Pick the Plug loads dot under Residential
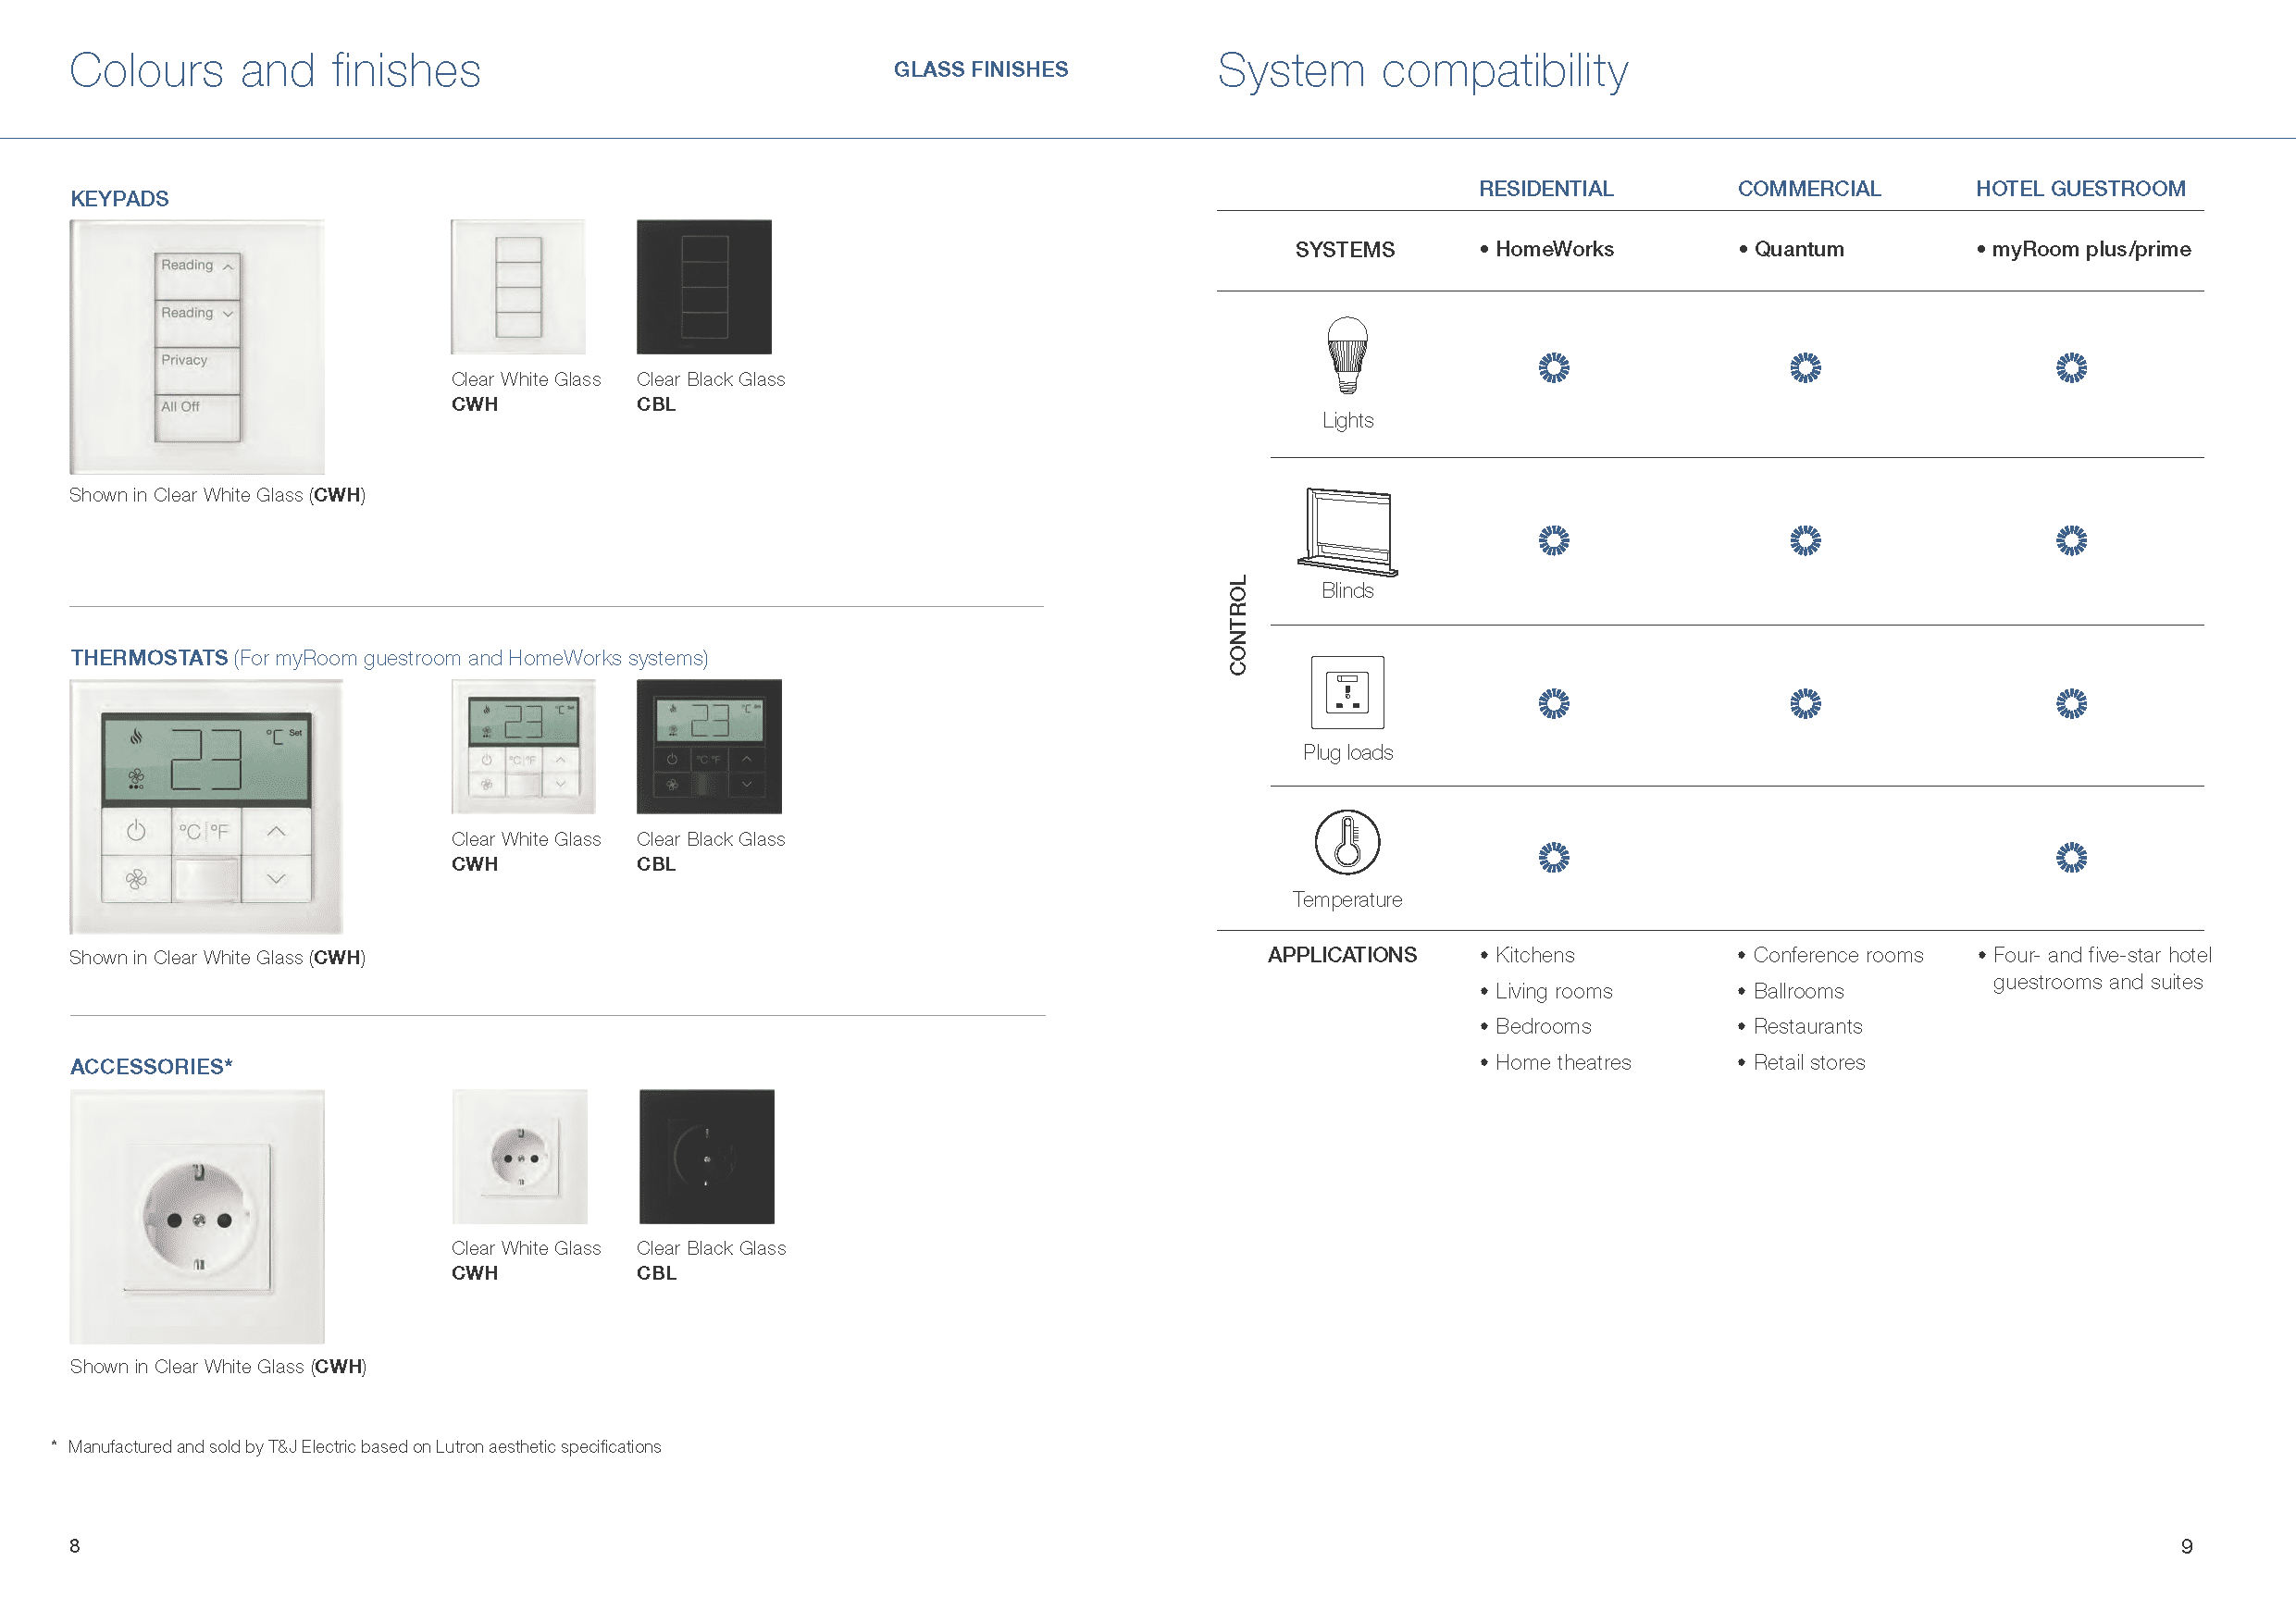 tap(1554, 704)
